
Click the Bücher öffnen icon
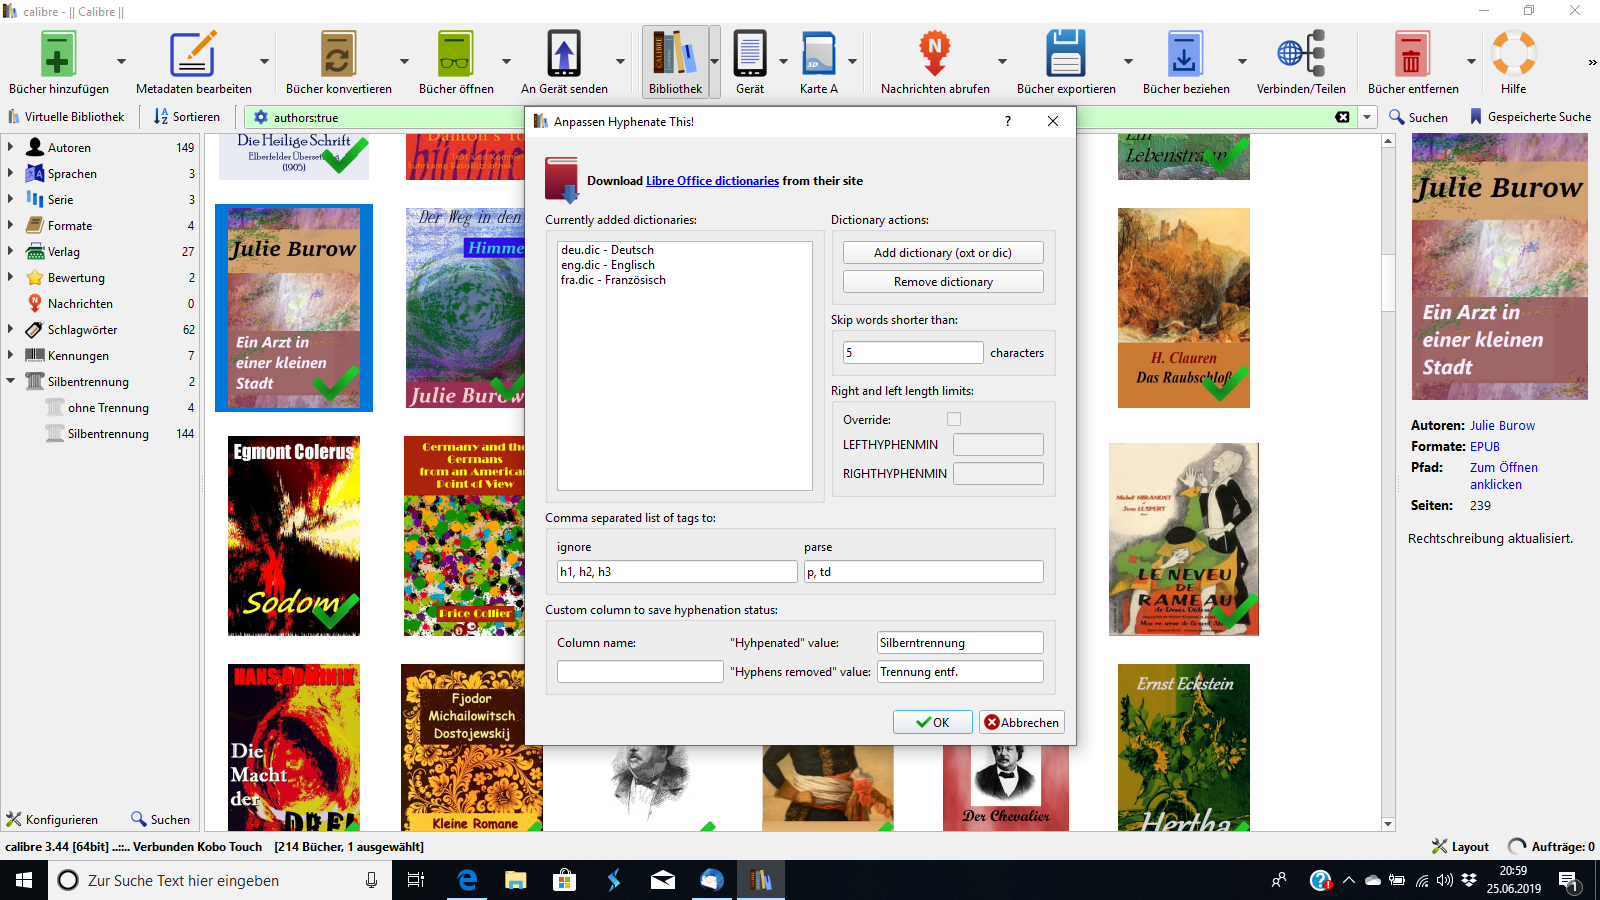tap(456, 54)
